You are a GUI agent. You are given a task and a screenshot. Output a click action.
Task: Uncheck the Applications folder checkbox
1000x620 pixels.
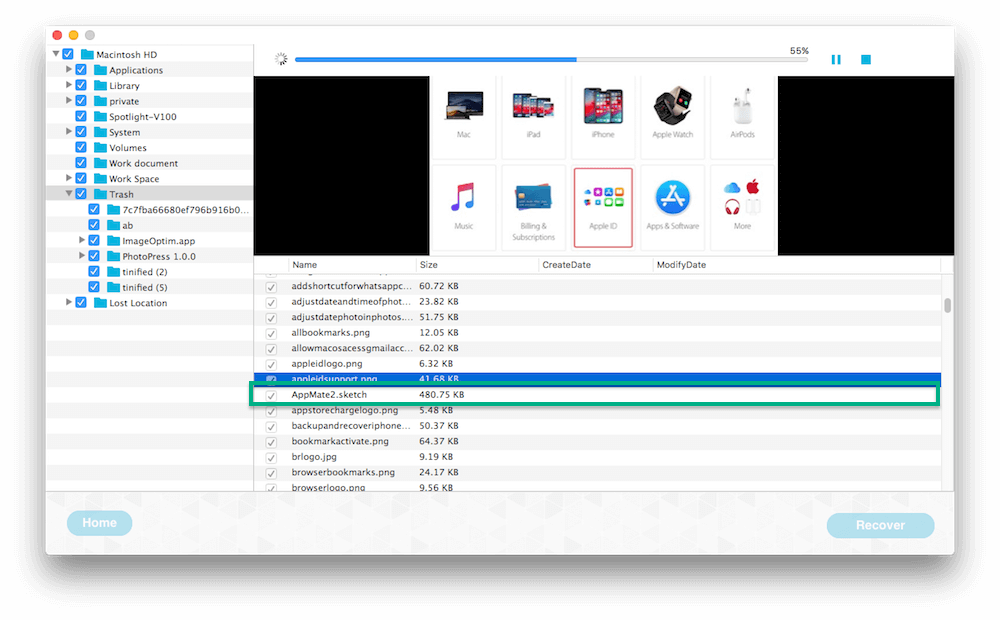click(x=81, y=70)
